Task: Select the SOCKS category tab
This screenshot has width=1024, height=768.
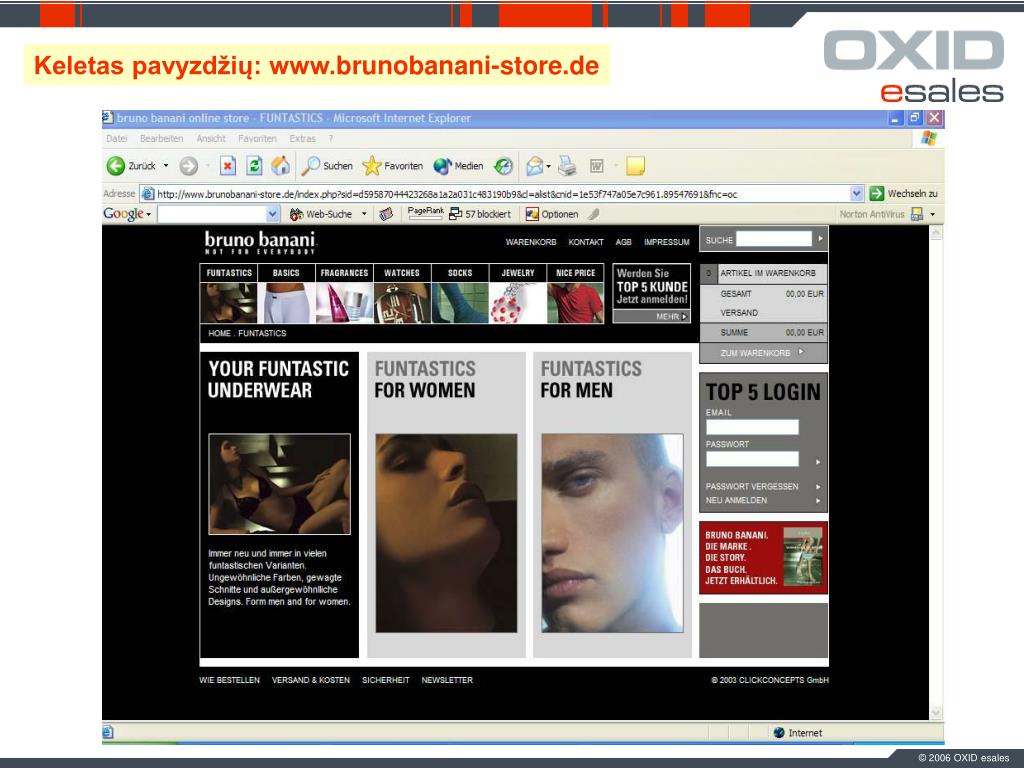Action: (x=460, y=273)
